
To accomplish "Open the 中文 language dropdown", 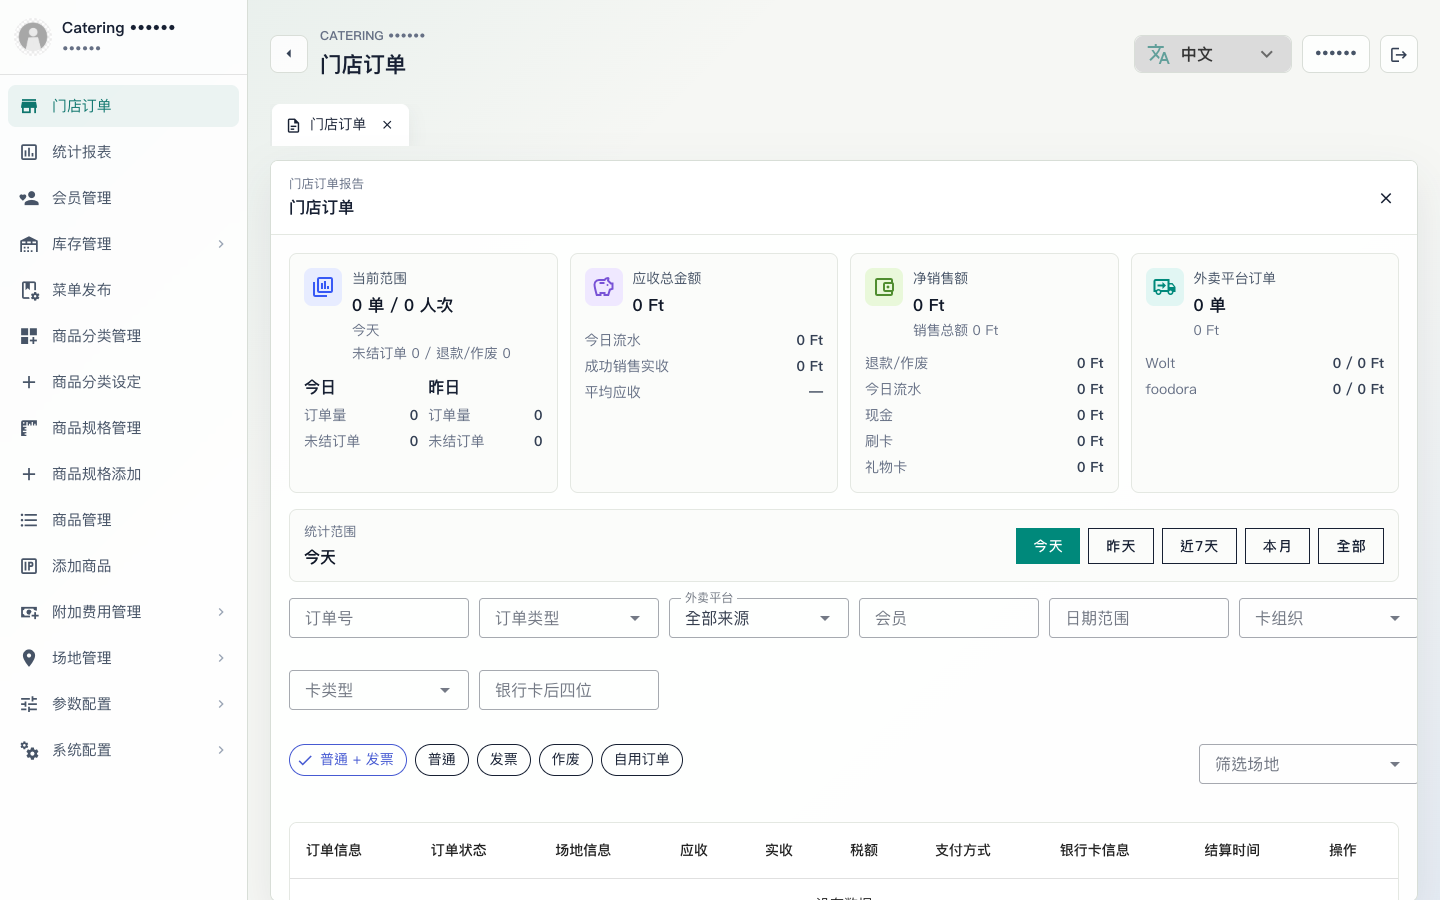I will (1213, 54).
